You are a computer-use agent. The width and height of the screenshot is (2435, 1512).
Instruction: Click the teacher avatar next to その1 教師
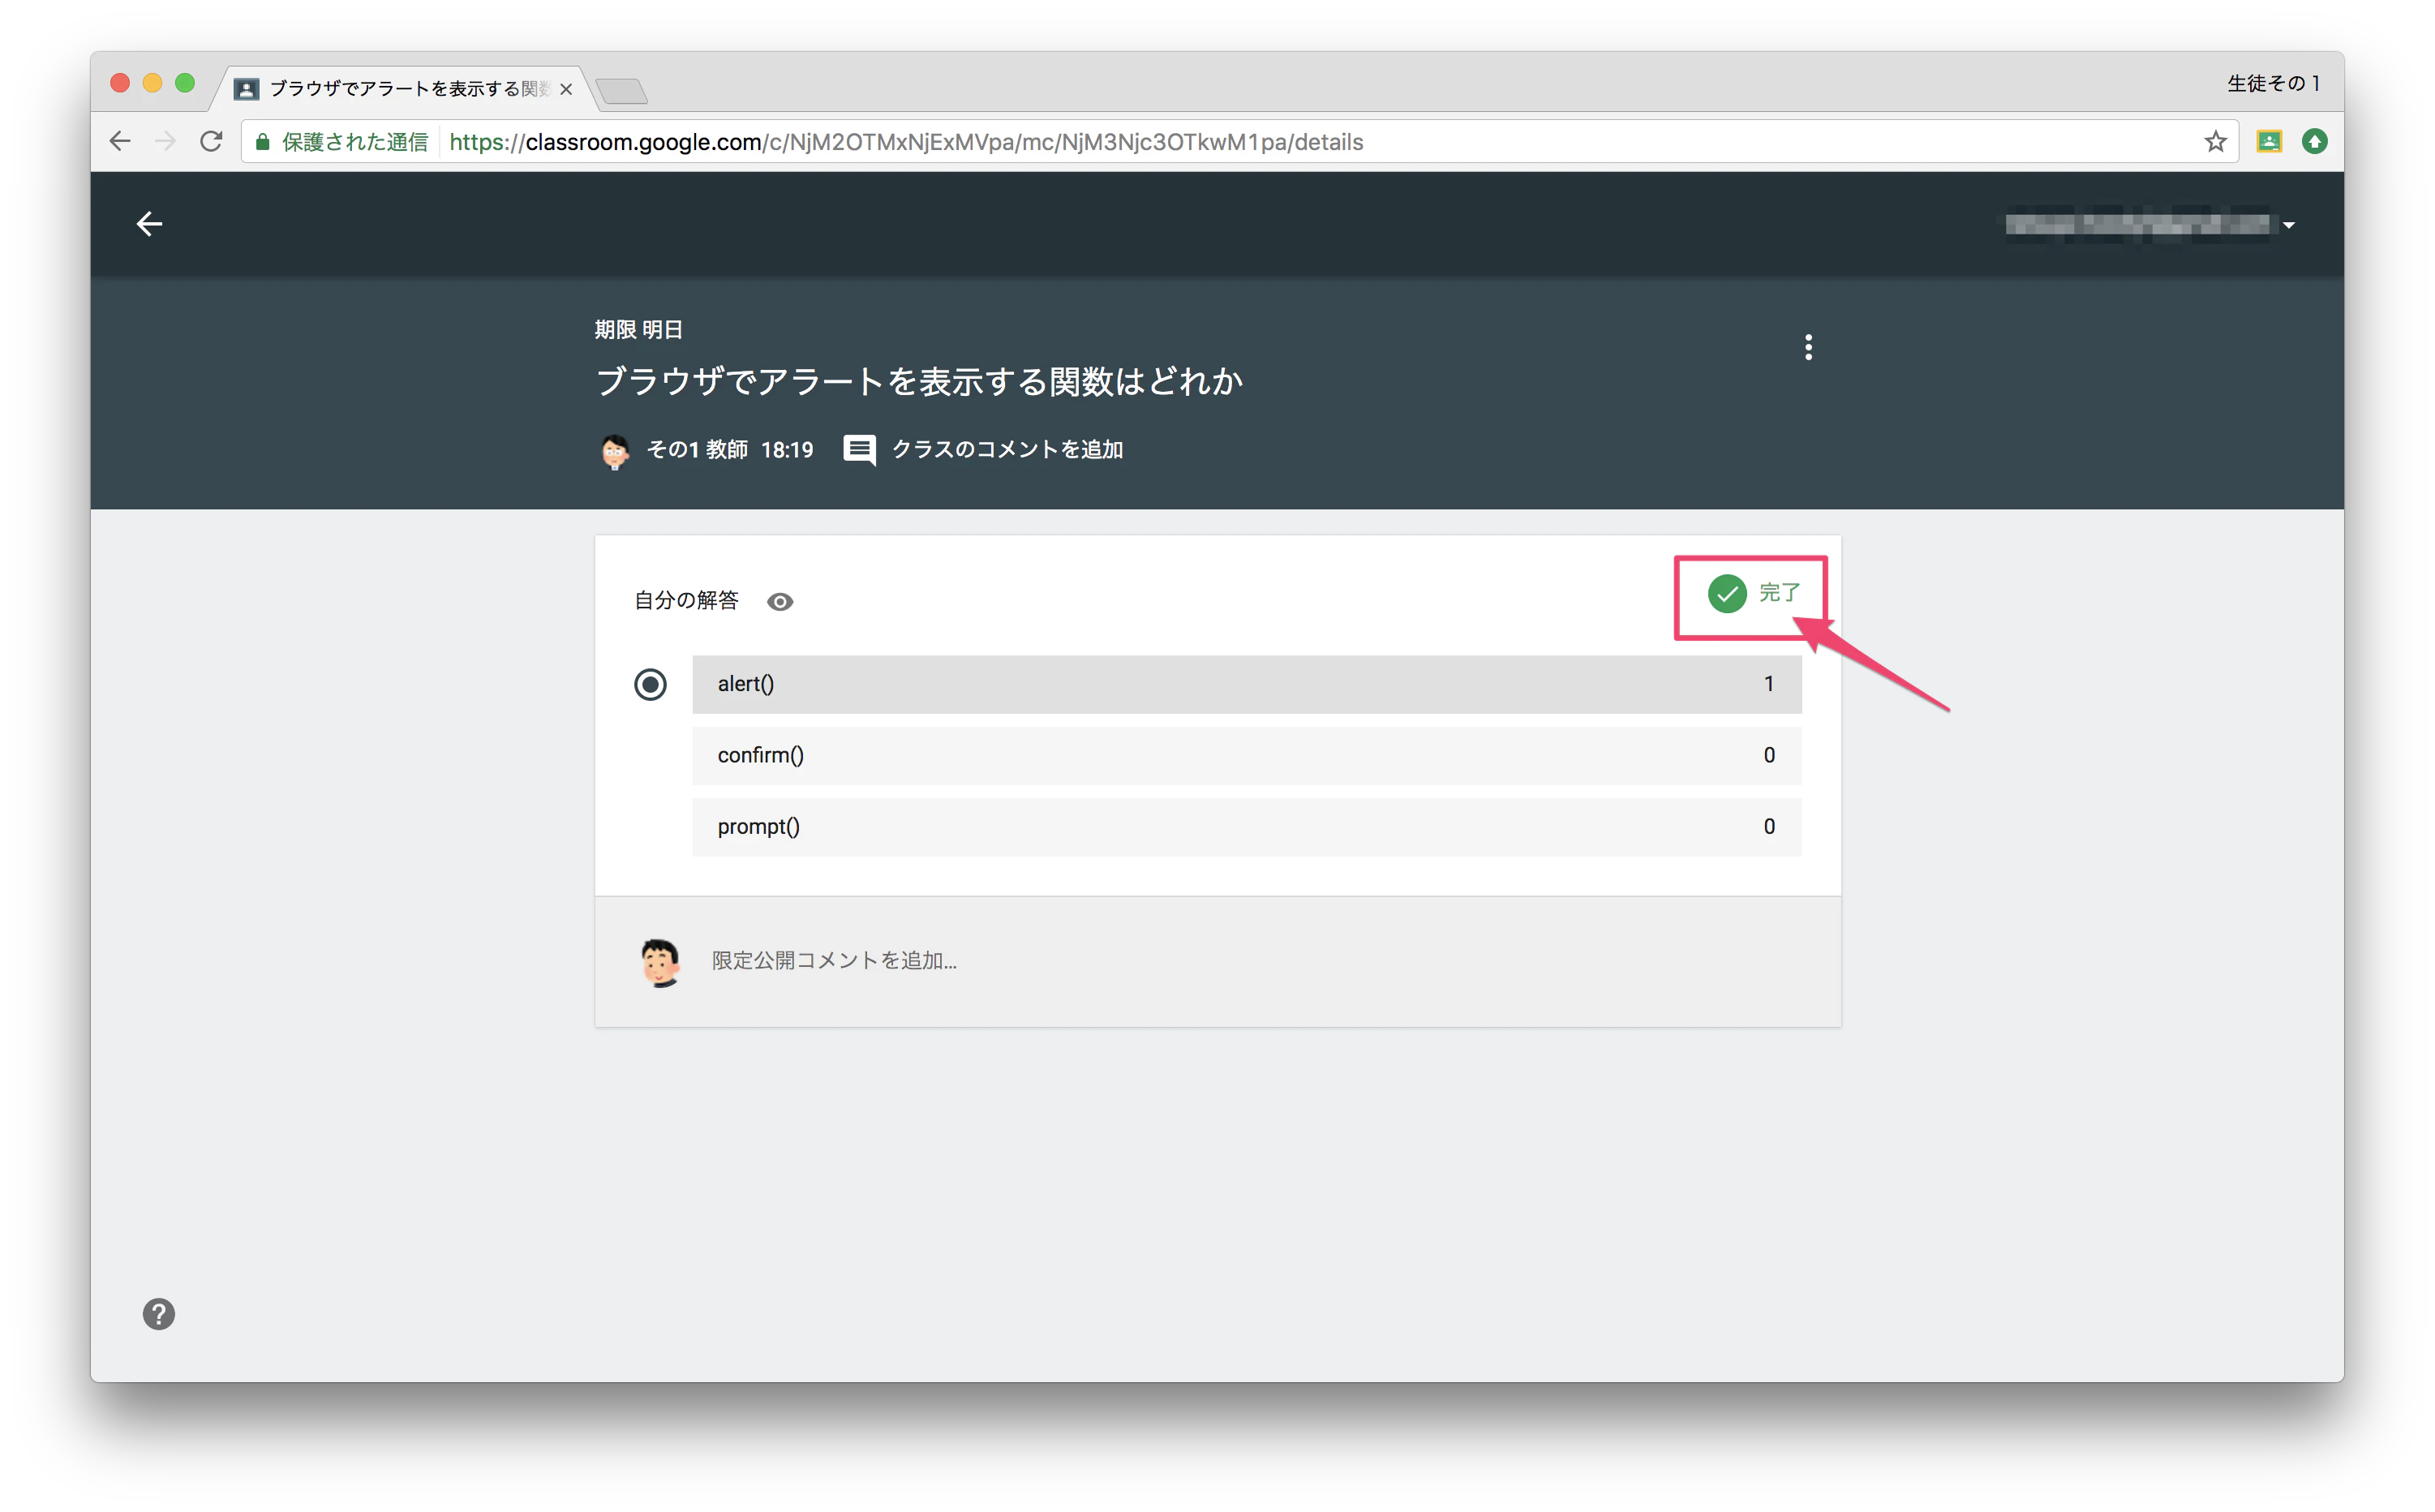click(x=615, y=451)
